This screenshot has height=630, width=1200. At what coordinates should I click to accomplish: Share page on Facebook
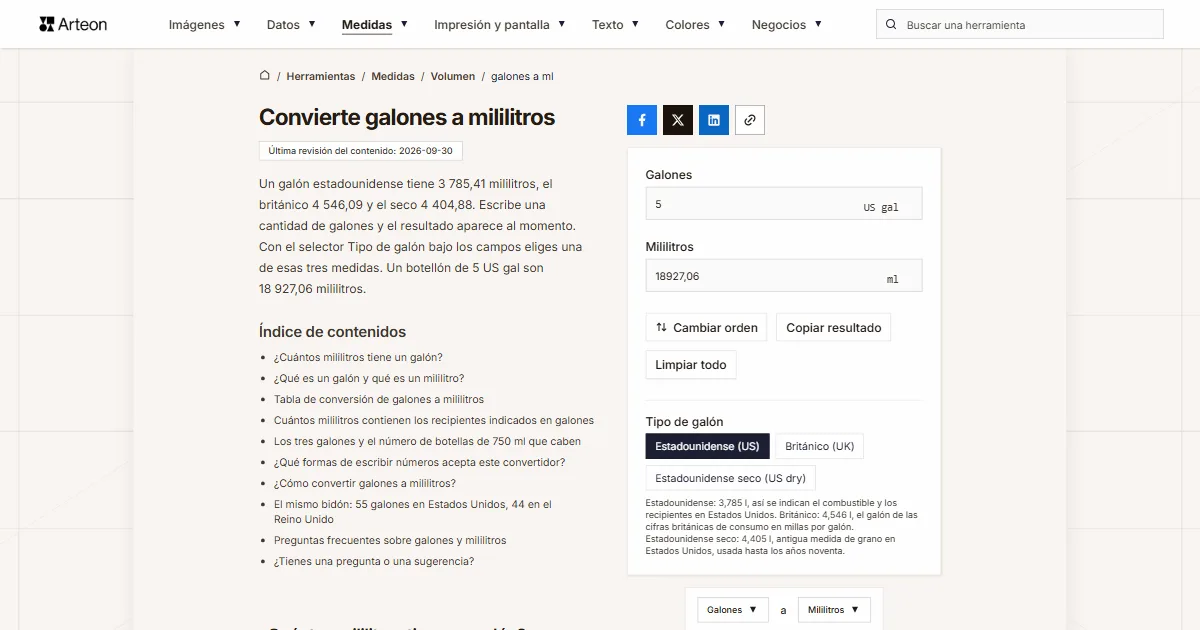[x=642, y=120]
